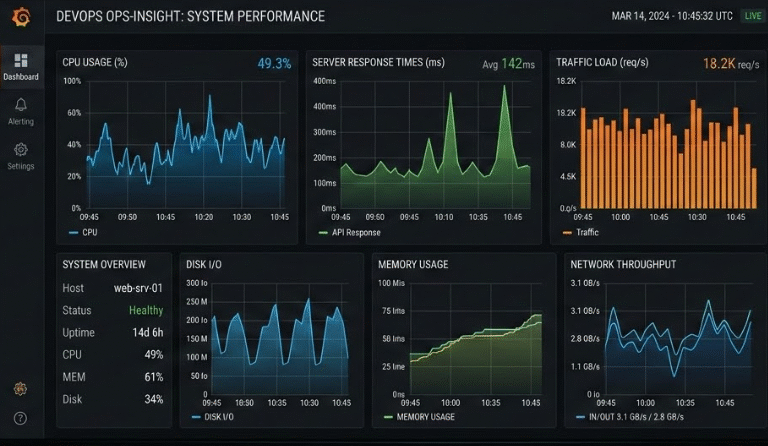Hide the DISK I/O legend series

215,416
